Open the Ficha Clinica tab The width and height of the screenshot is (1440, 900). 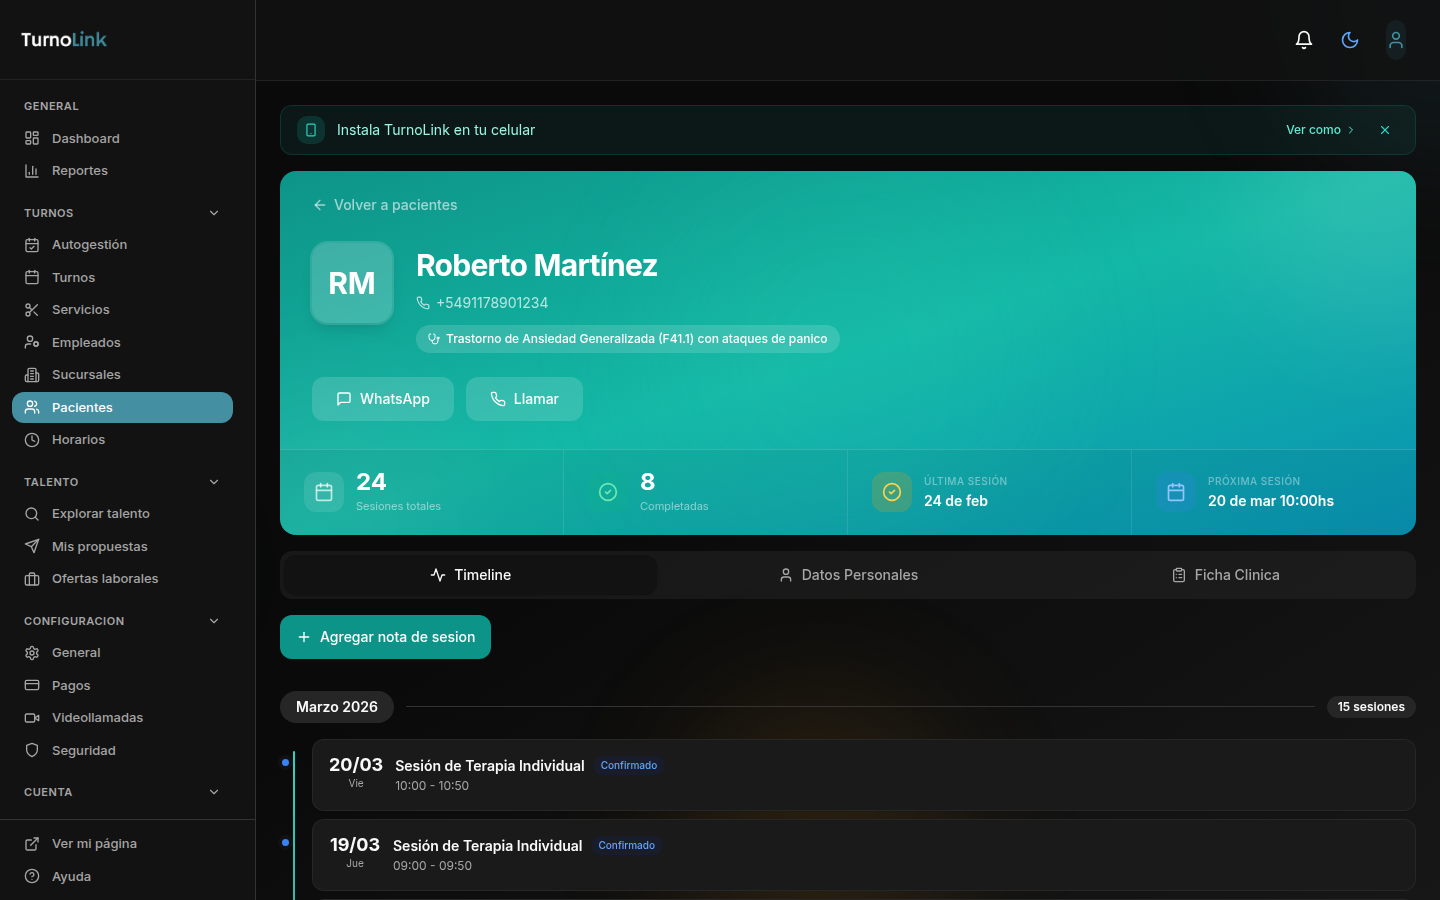tap(1226, 575)
